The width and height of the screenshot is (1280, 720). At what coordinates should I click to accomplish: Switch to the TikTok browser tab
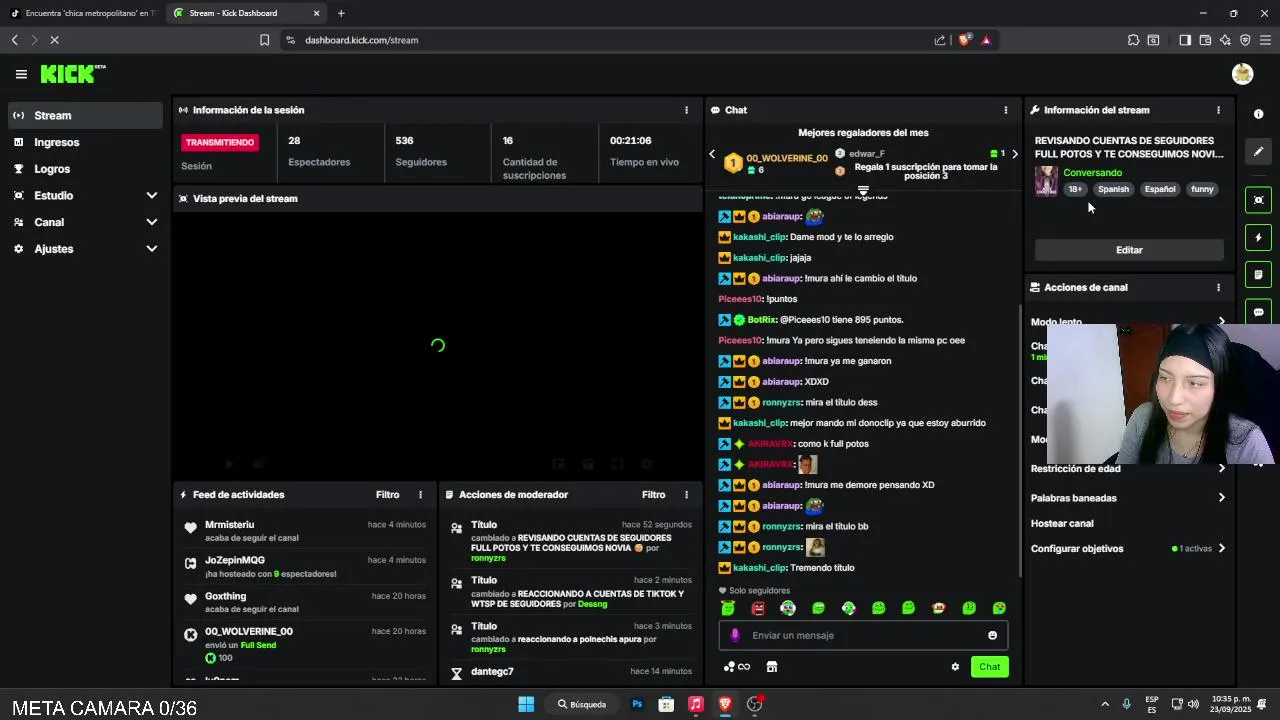pyautogui.click(x=83, y=13)
